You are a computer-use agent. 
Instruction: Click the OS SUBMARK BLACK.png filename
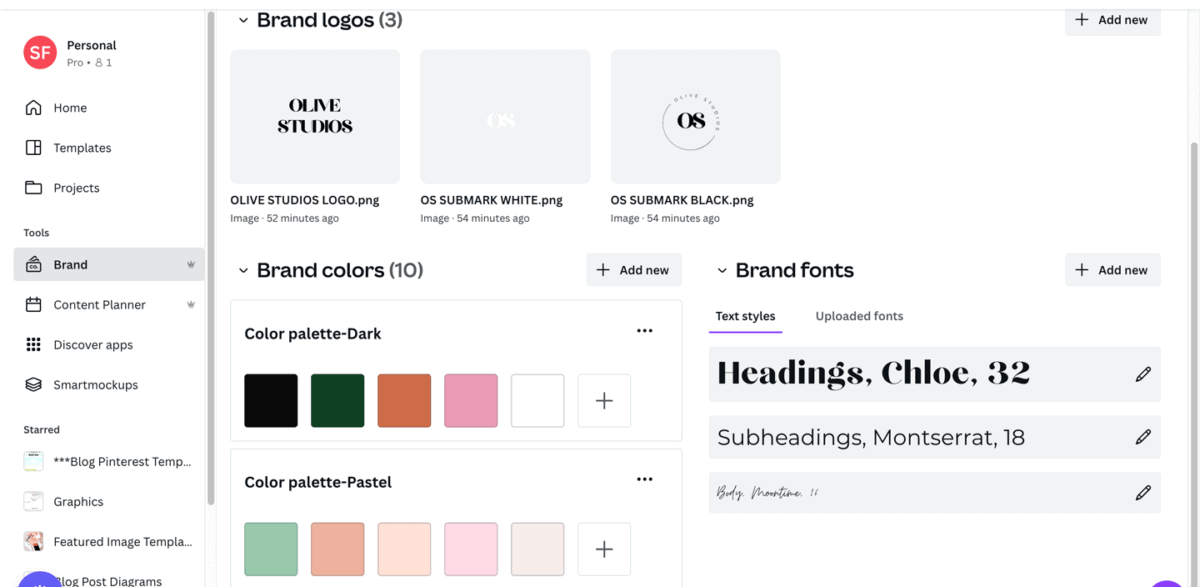pyautogui.click(x=682, y=200)
